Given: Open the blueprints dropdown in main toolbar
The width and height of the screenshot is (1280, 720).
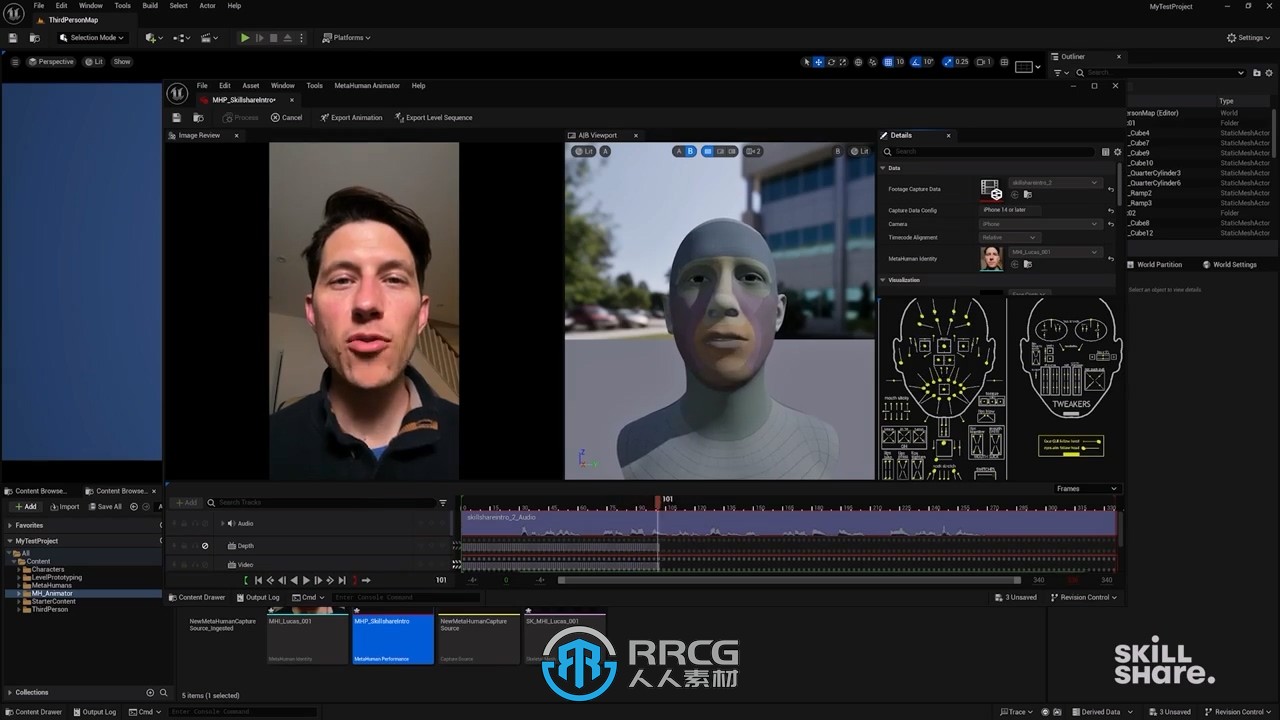Looking at the screenshot, I should point(182,38).
